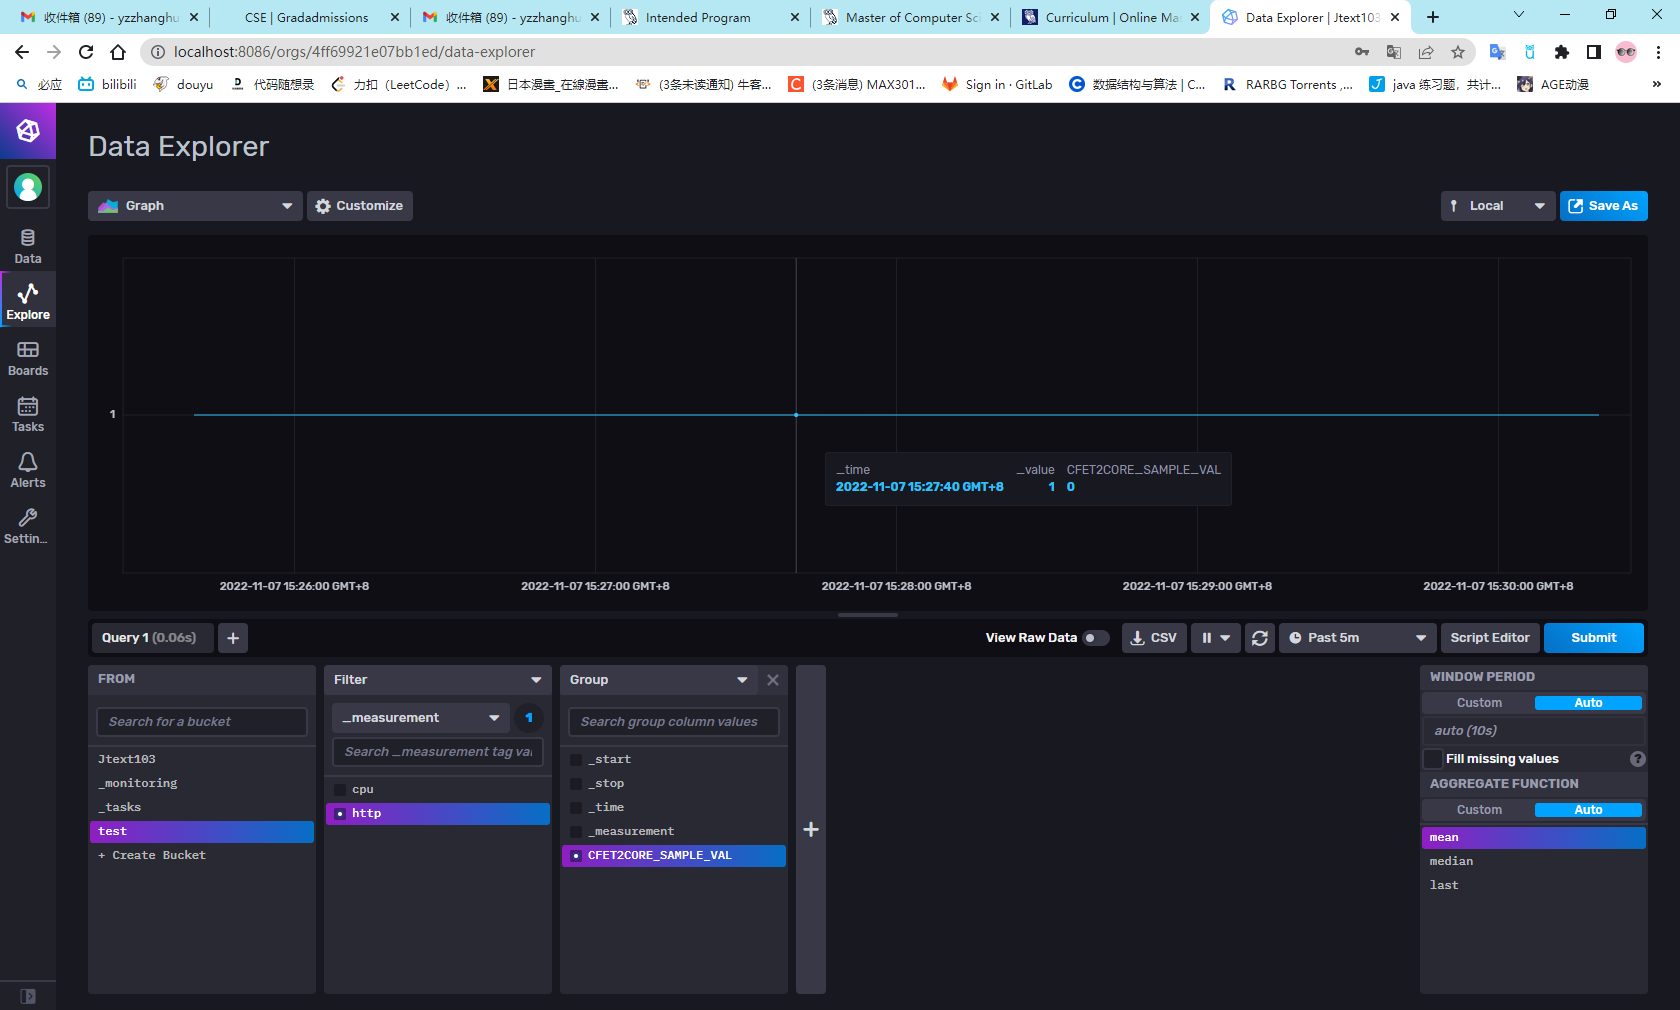Open the user avatar menu
This screenshot has height=1010, width=1680.
28,187
